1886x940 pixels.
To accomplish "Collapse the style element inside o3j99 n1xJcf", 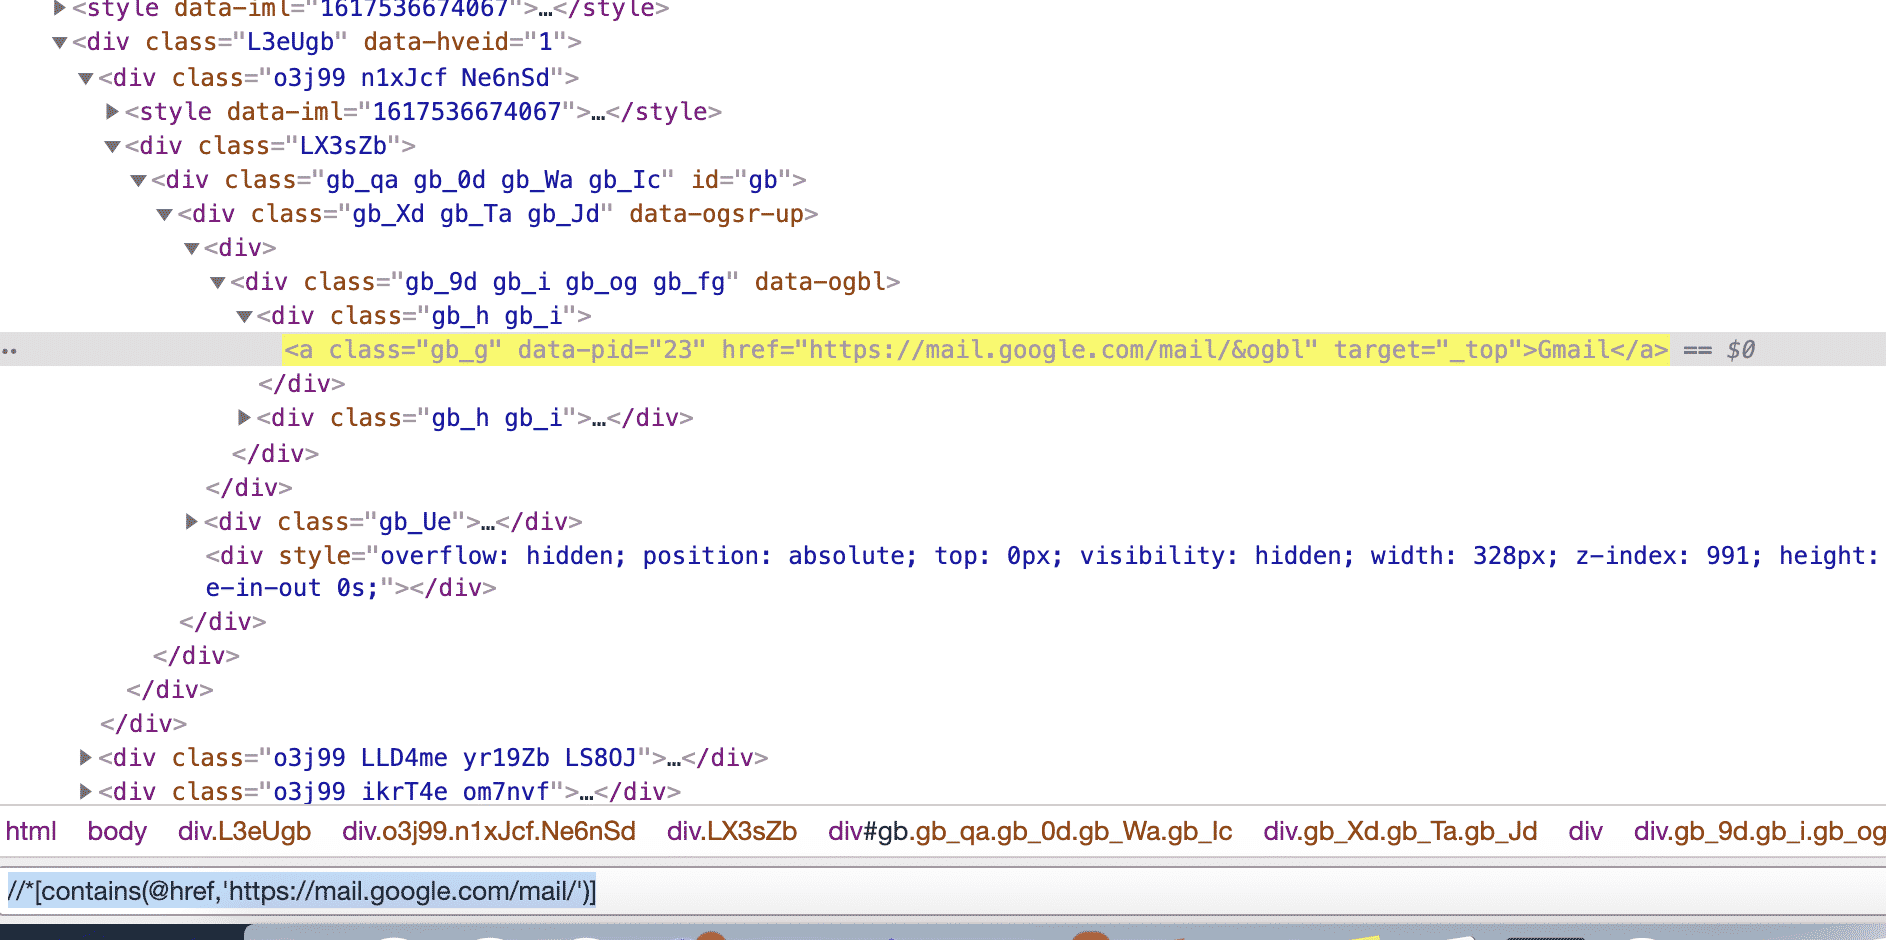I will [x=111, y=112].
